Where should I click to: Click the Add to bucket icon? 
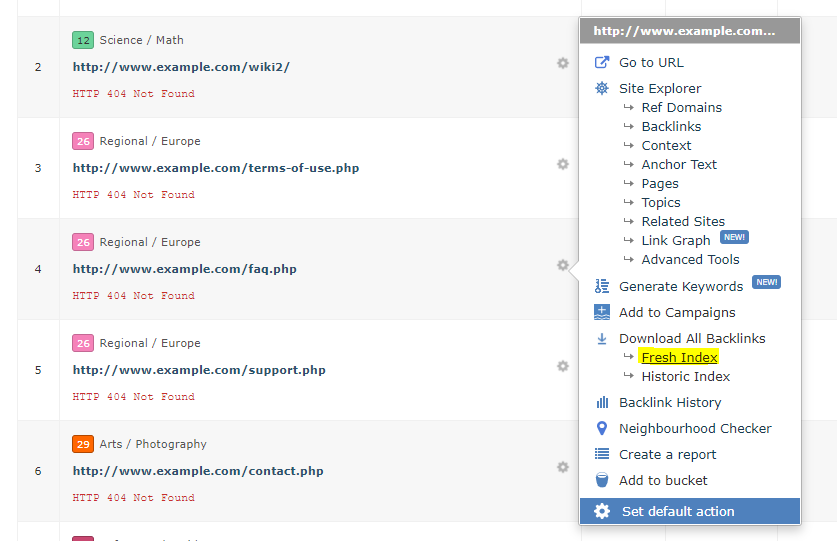click(602, 480)
